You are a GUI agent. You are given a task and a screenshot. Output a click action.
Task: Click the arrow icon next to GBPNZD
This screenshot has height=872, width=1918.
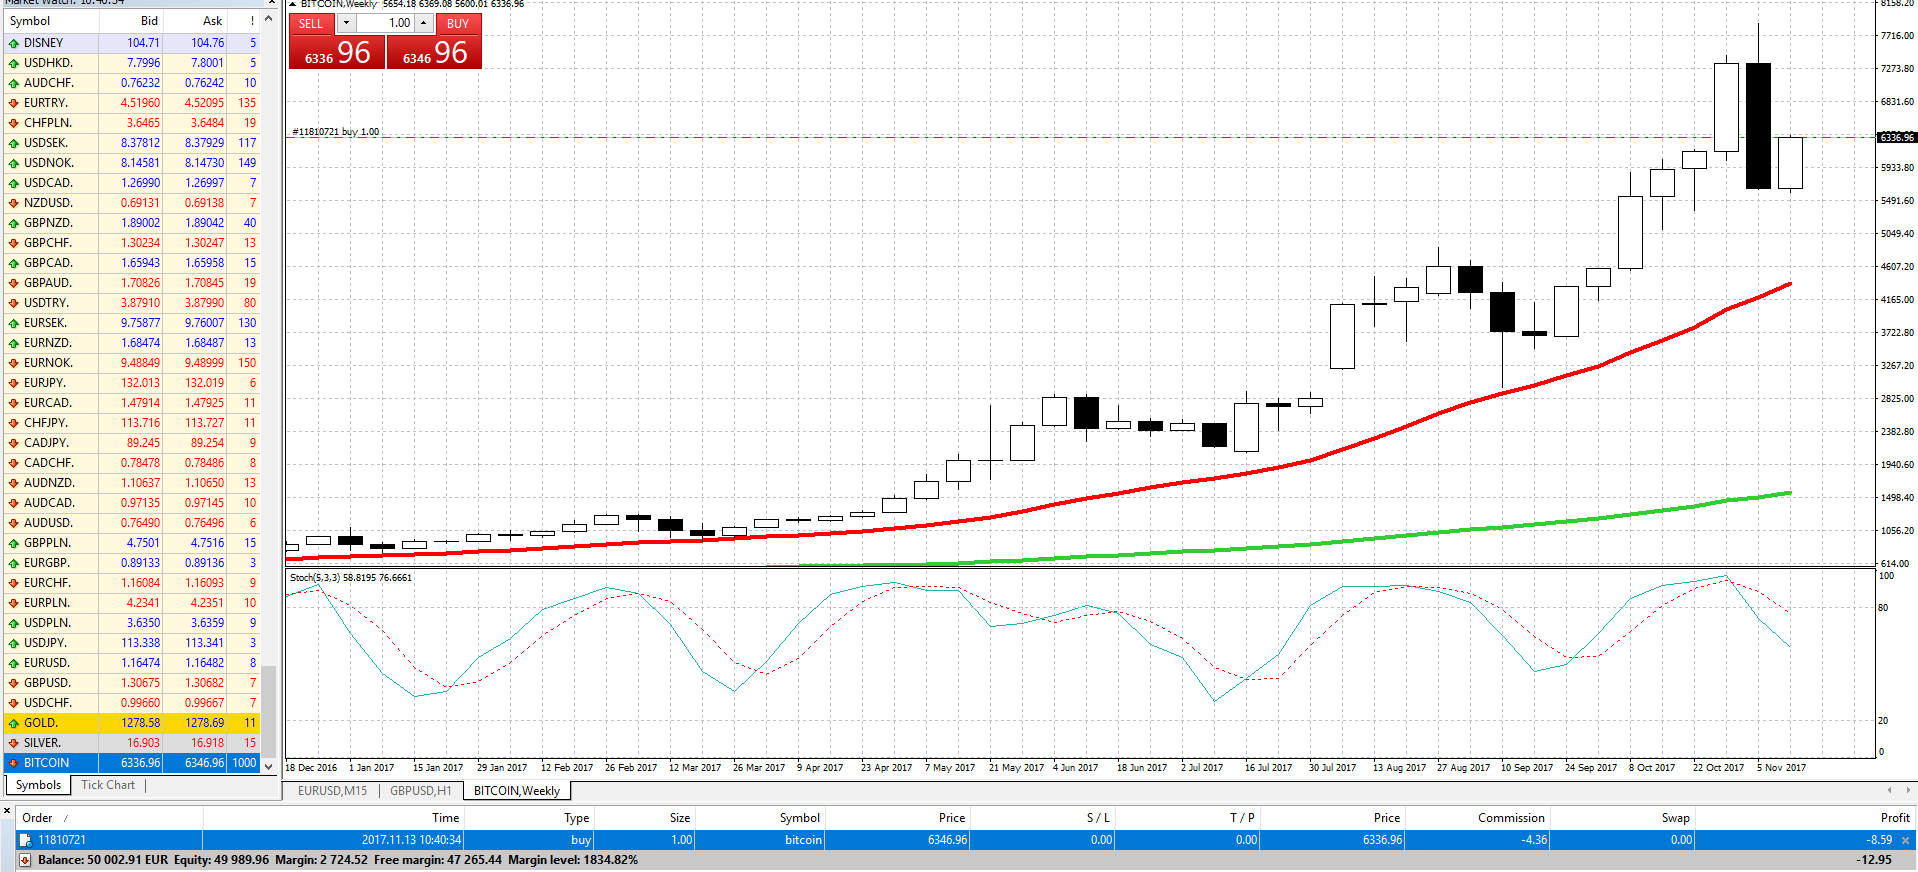tap(14, 223)
